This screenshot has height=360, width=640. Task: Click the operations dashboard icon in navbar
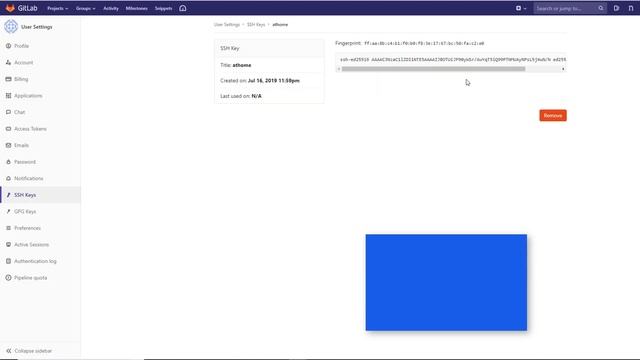pyautogui.click(x=182, y=8)
